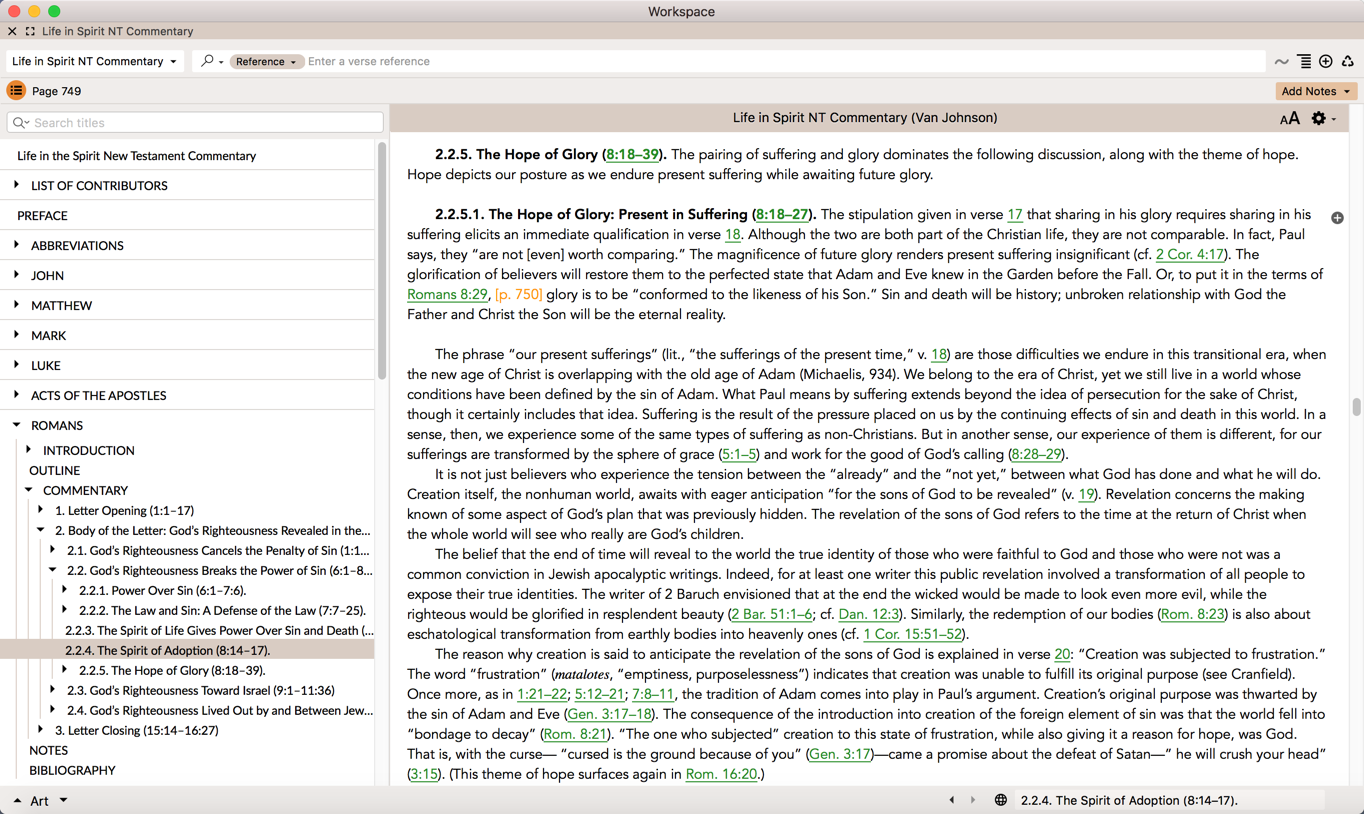Collapse 2. Body of the Letter node
1364x814 pixels.
click(40, 530)
